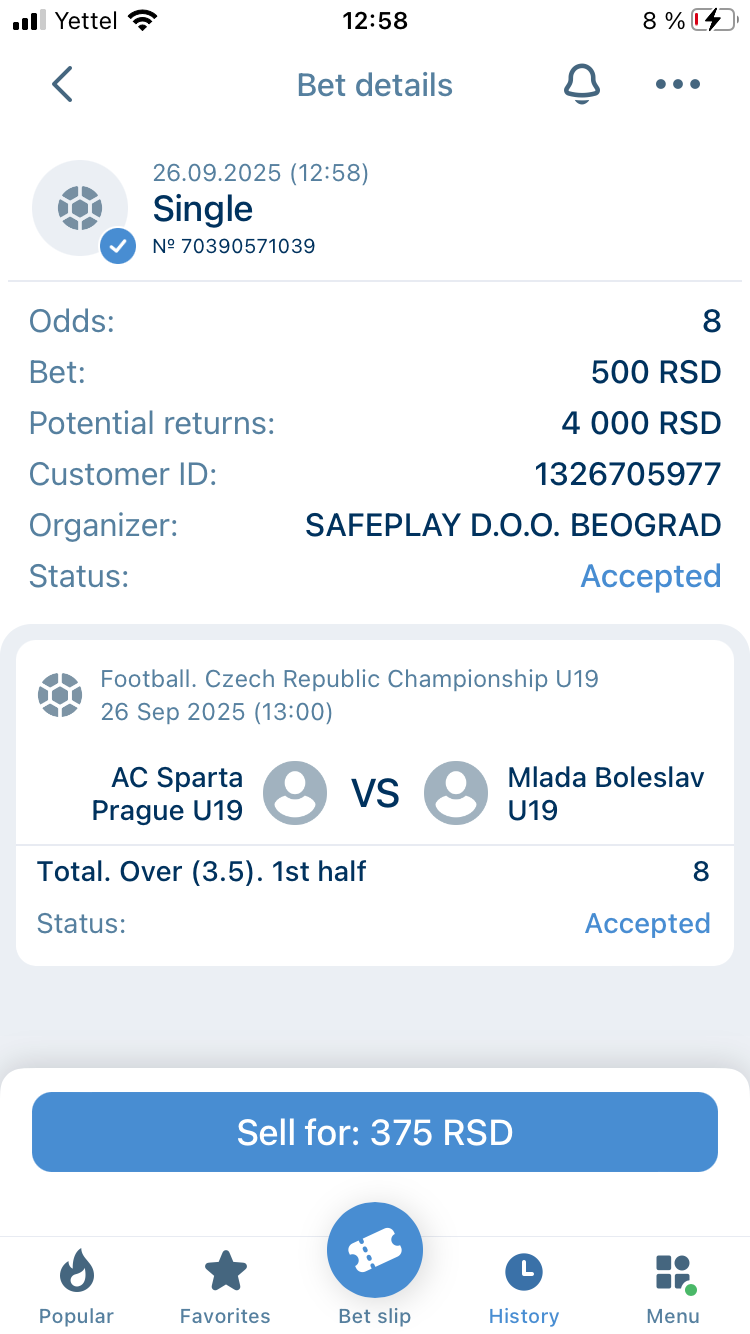Tap the football icon in the event card

coord(60,695)
